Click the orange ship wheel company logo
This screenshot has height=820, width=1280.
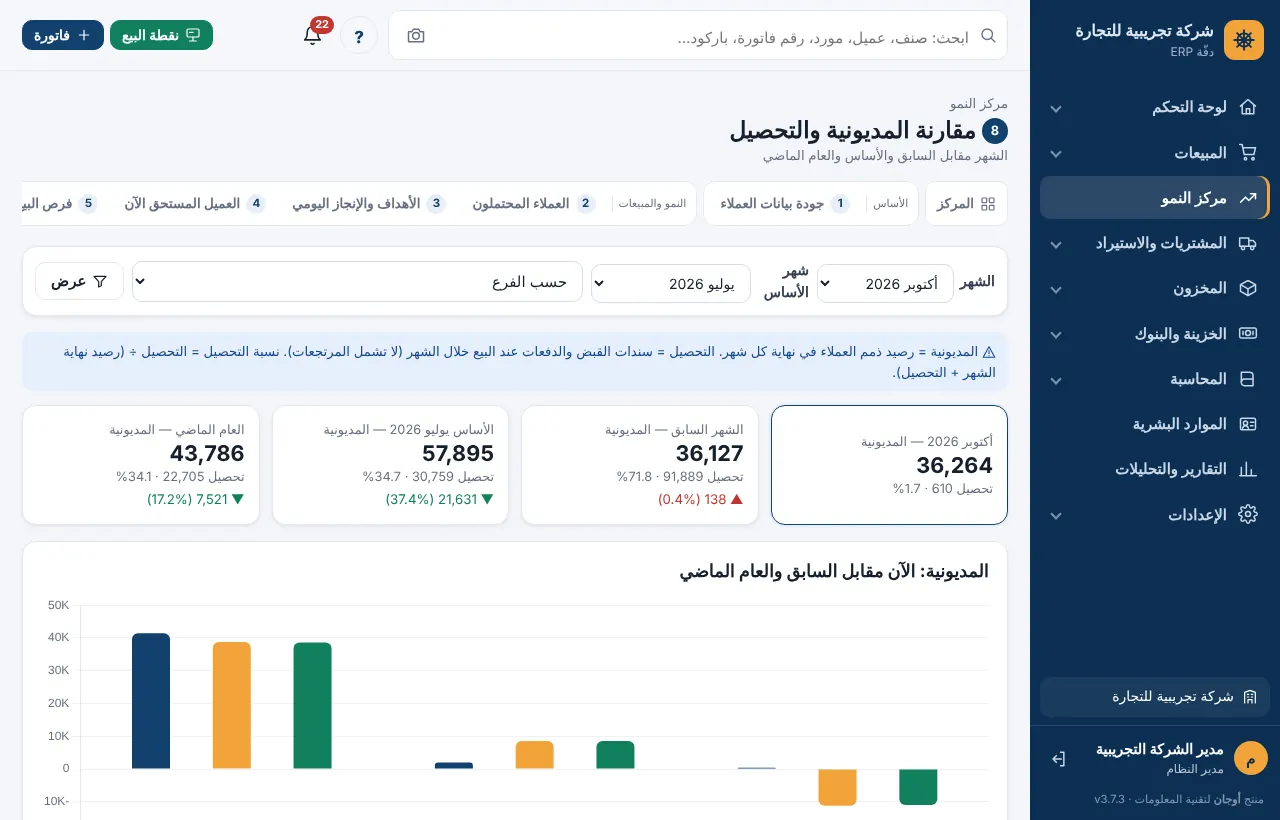(1244, 40)
